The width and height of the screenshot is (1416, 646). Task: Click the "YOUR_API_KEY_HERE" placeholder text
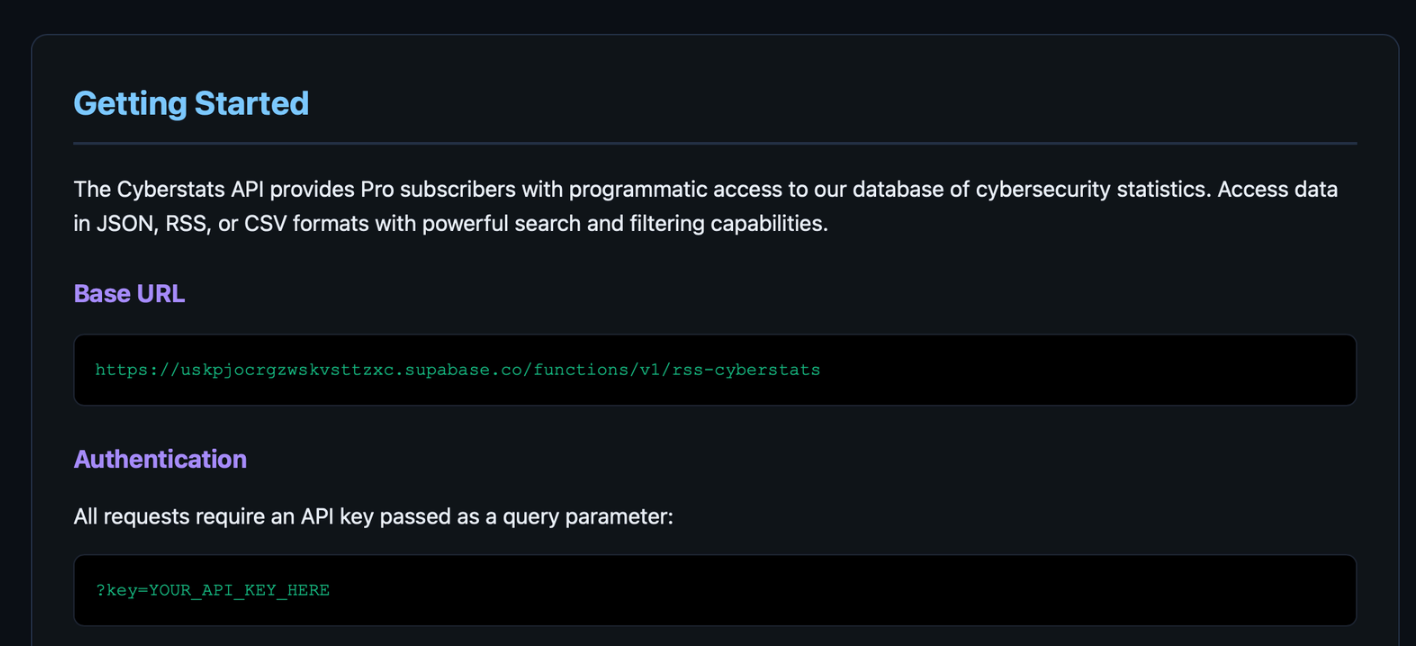239,590
